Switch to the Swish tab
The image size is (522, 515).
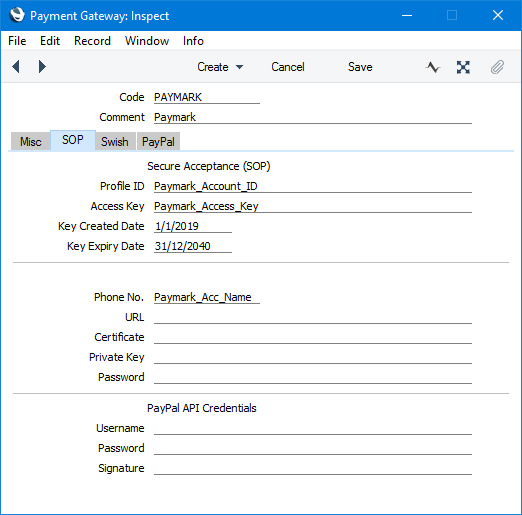115,141
